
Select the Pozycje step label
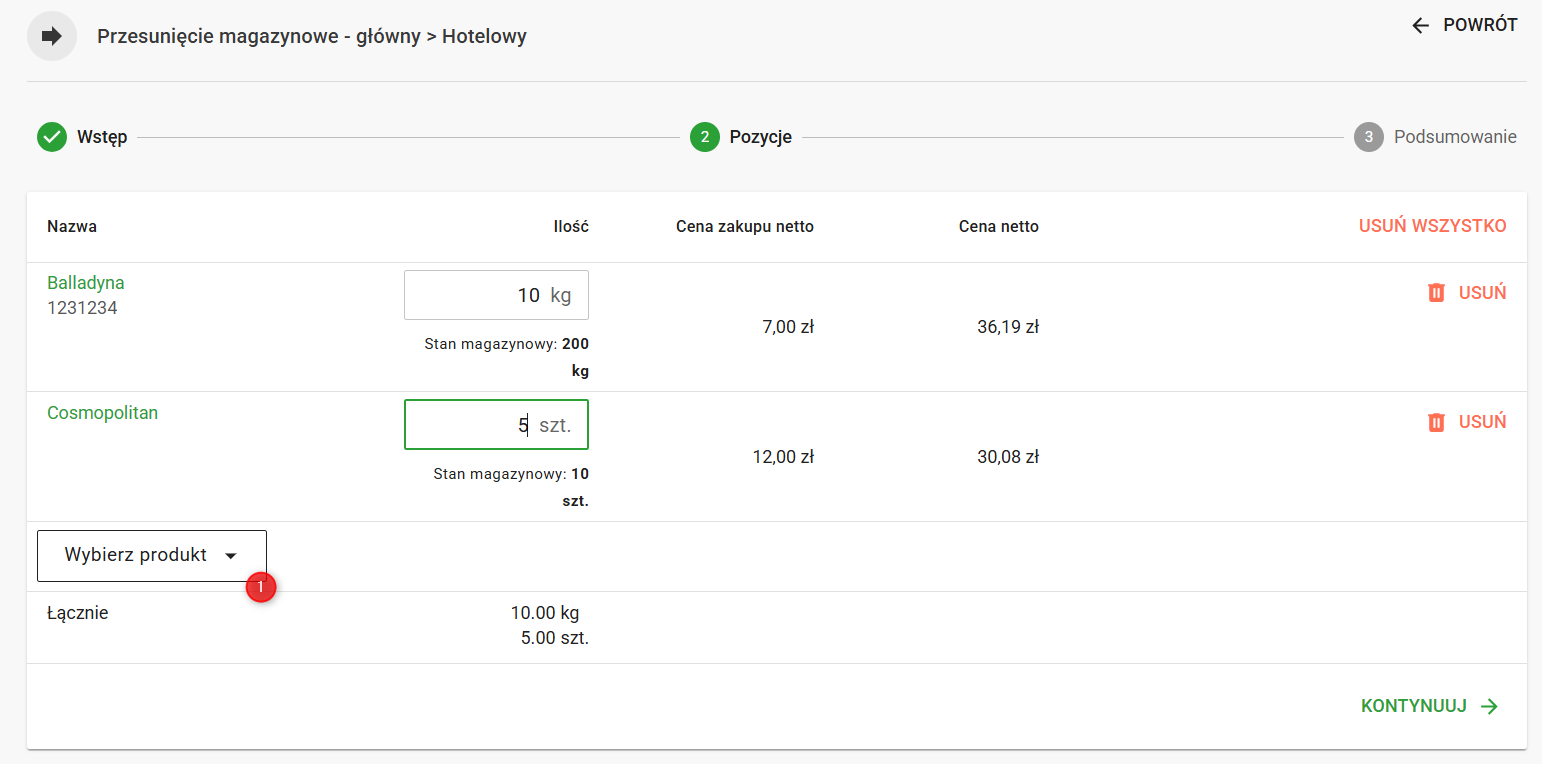[x=760, y=137]
